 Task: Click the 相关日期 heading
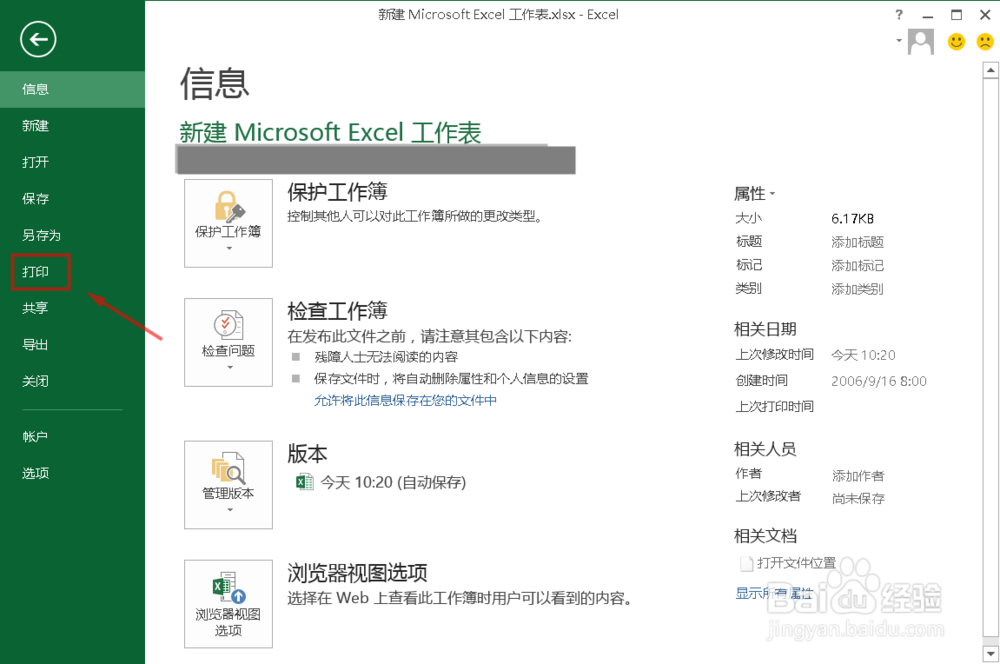point(765,329)
